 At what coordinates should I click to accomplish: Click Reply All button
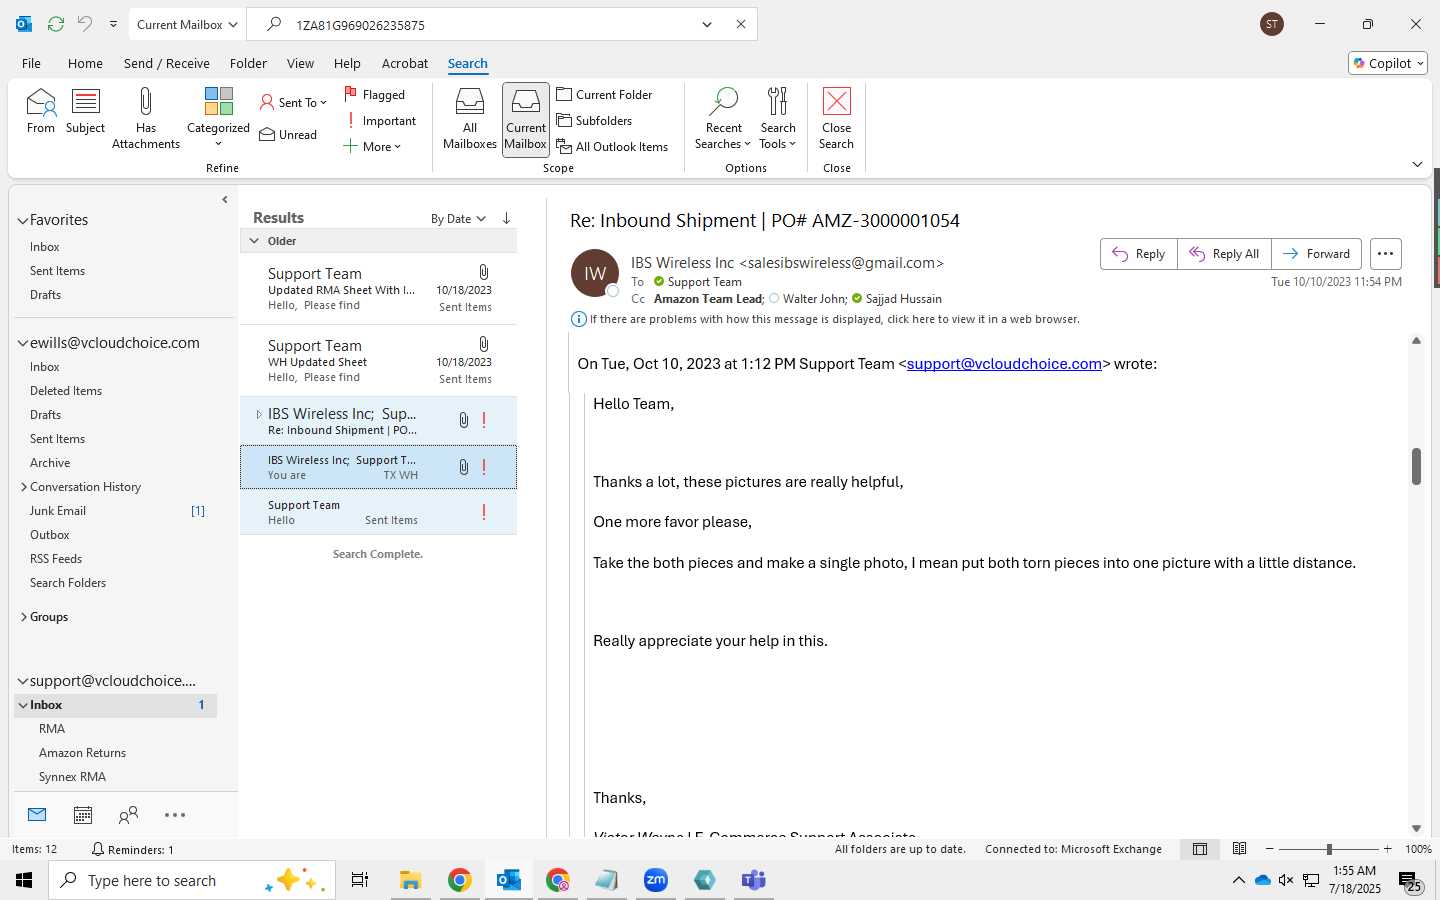[x=1224, y=254]
